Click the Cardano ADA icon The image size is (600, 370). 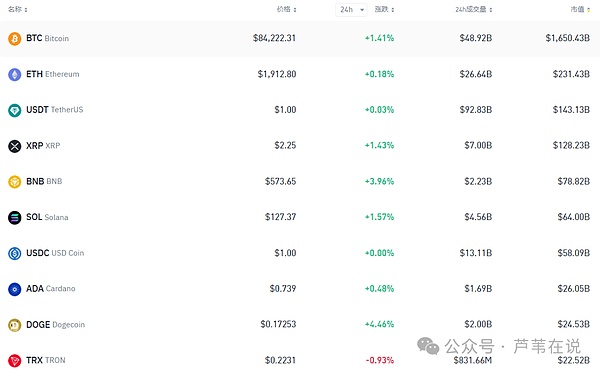15,289
